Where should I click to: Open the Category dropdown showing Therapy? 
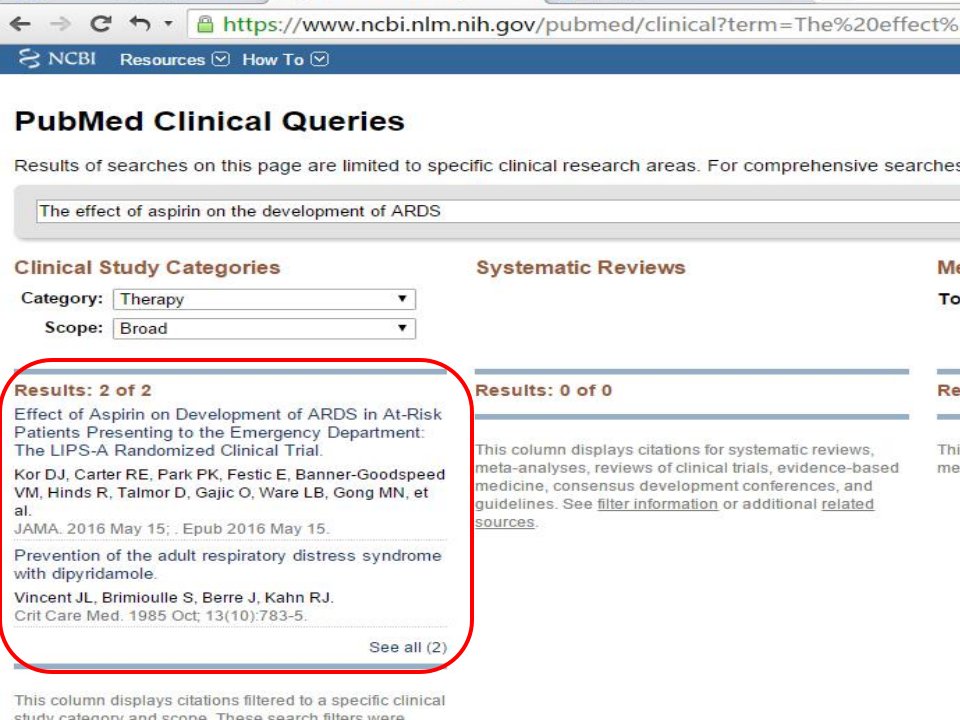pos(264,299)
